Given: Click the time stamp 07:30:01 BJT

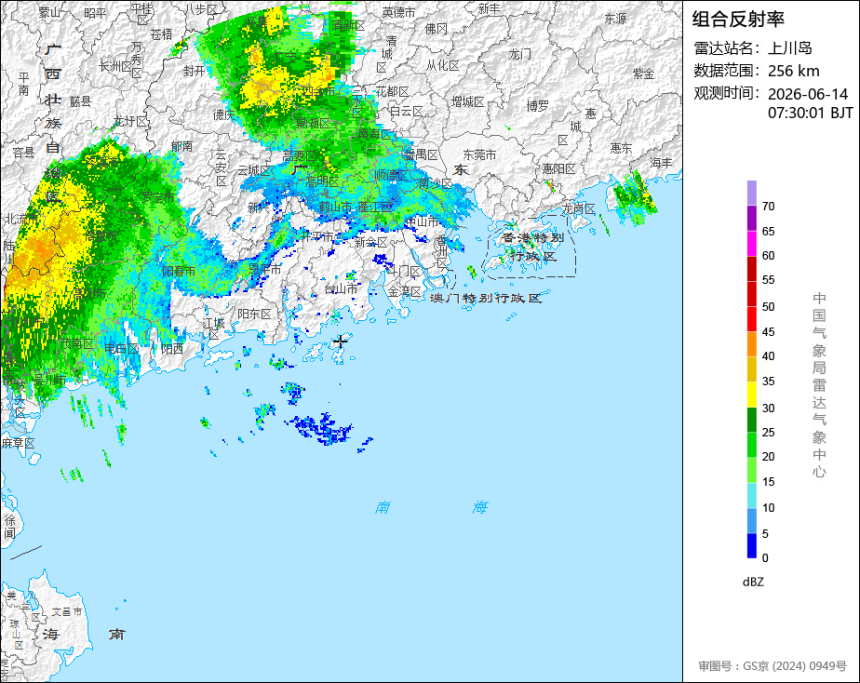Looking at the screenshot, I should click(811, 113).
